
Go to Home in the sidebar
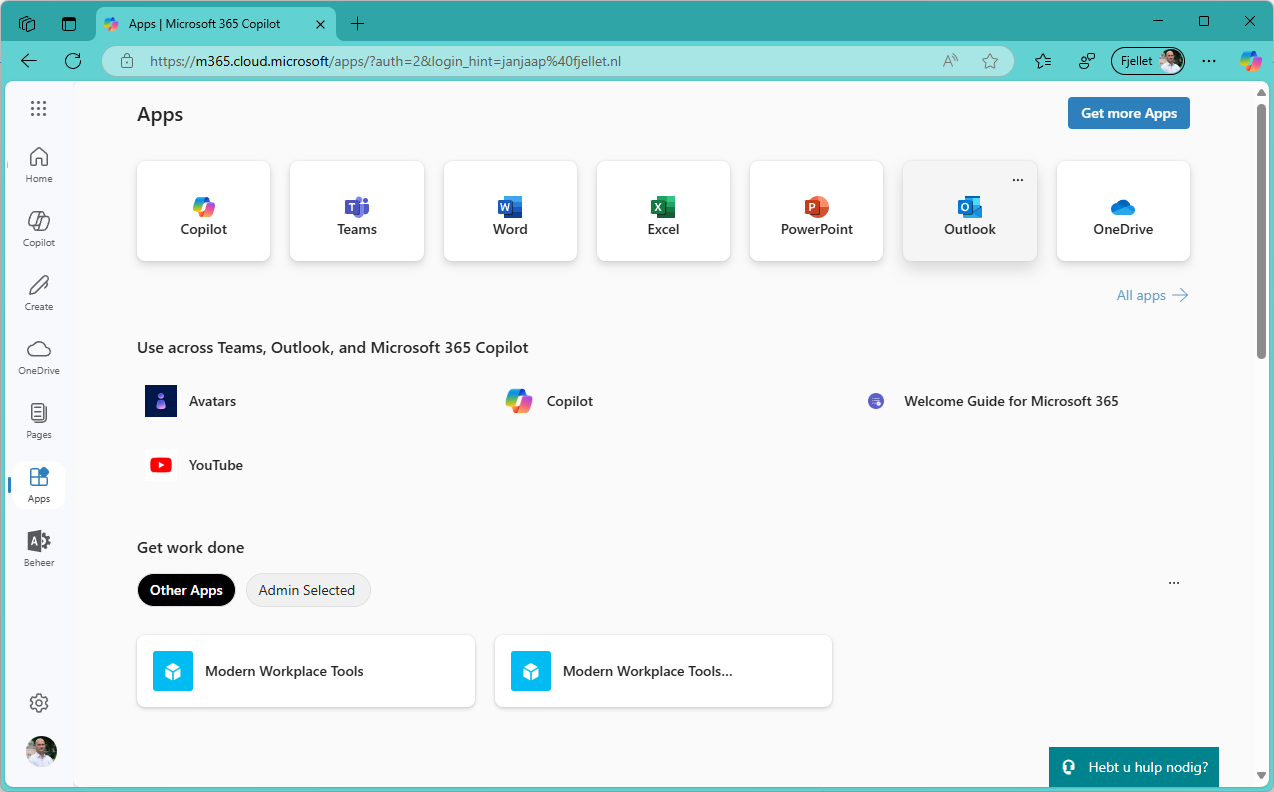(39, 165)
